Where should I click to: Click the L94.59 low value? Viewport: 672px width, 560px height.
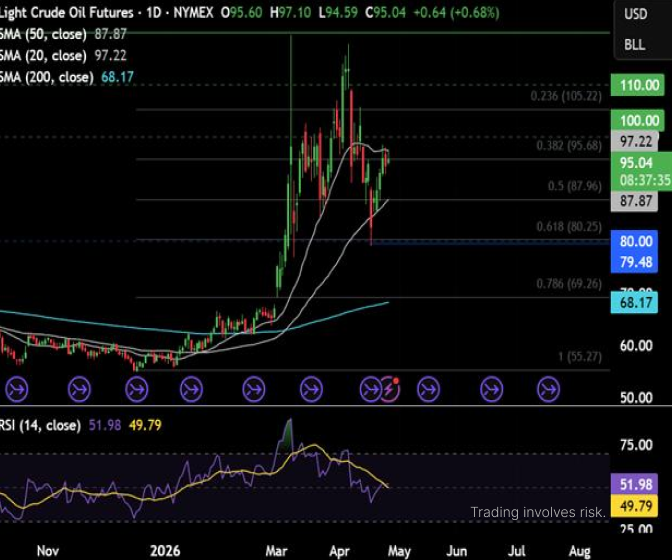338,12
